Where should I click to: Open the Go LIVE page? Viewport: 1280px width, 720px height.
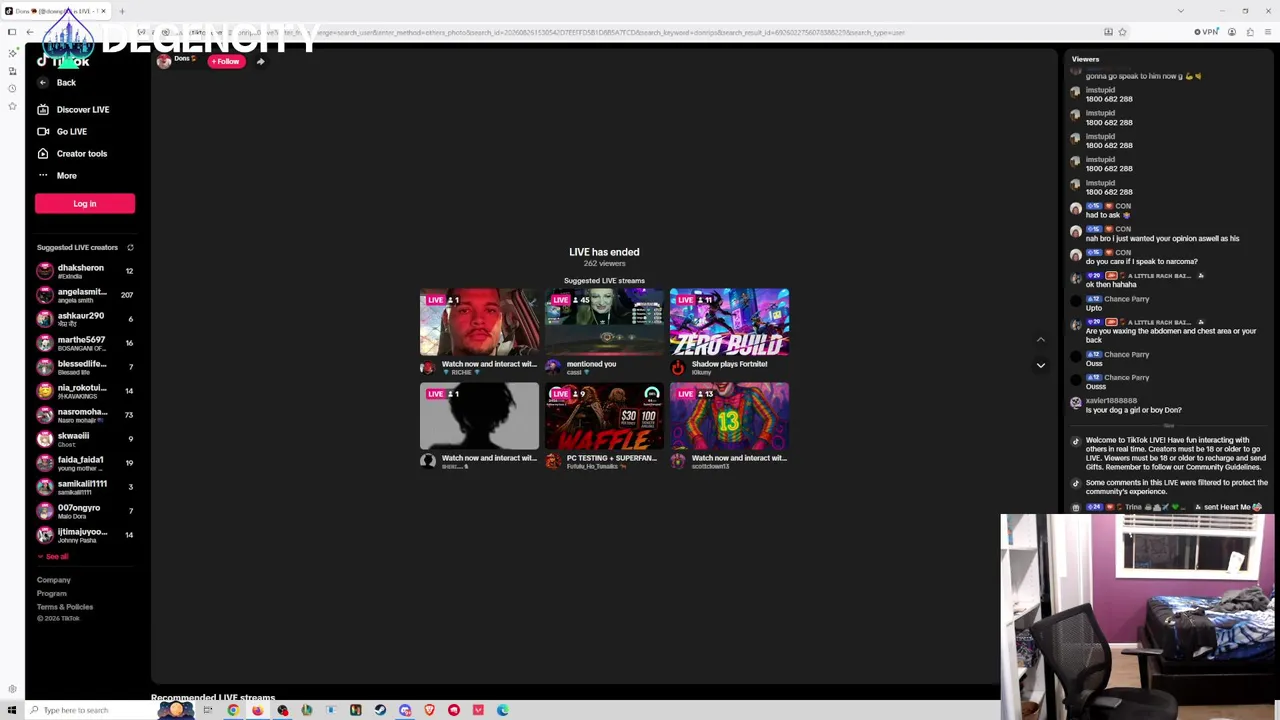(x=62, y=132)
